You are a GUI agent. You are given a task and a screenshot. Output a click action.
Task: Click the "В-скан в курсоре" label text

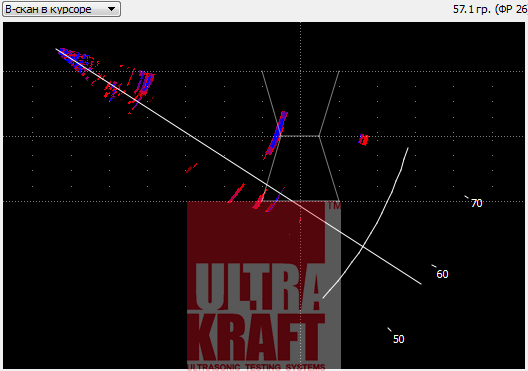[48, 9]
